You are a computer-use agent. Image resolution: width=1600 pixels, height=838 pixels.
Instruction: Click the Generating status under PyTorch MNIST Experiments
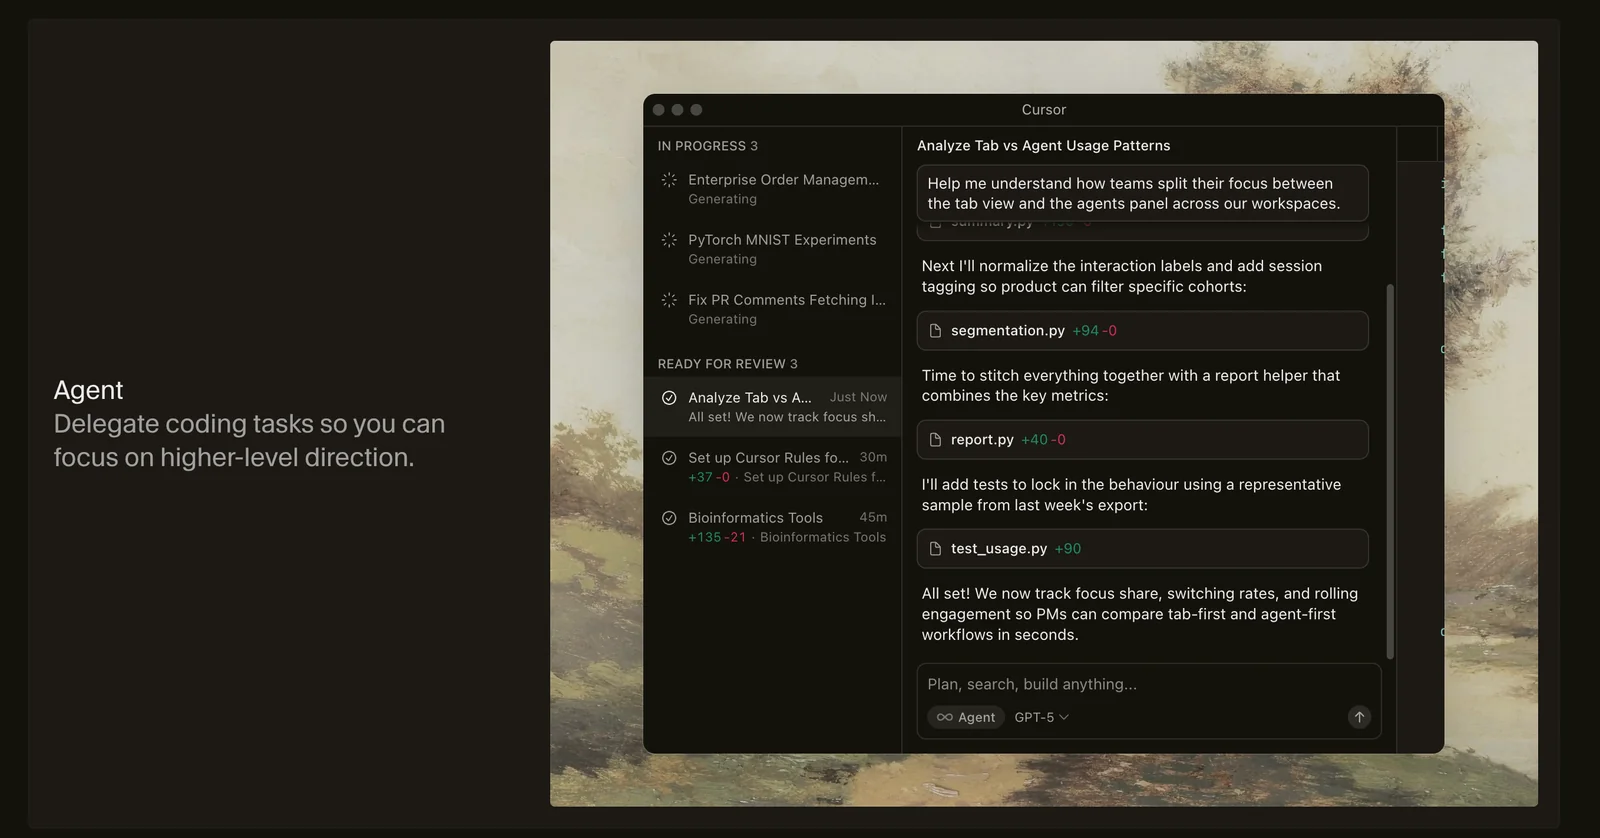click(722, 259)
